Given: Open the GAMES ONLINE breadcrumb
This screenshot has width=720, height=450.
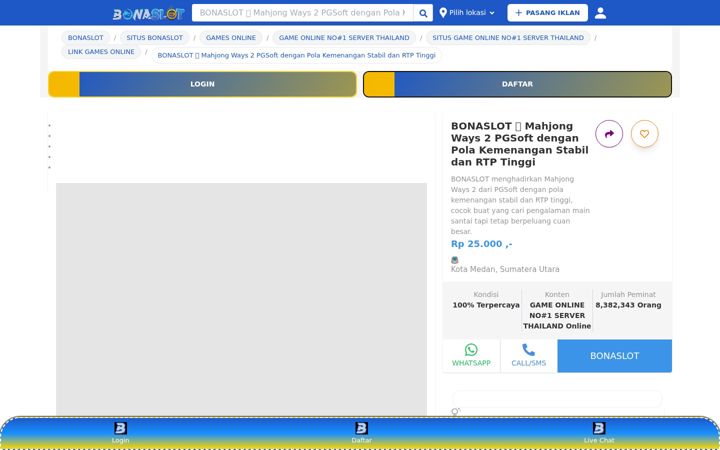Looking at the screenshot, I should coord(231,38).
